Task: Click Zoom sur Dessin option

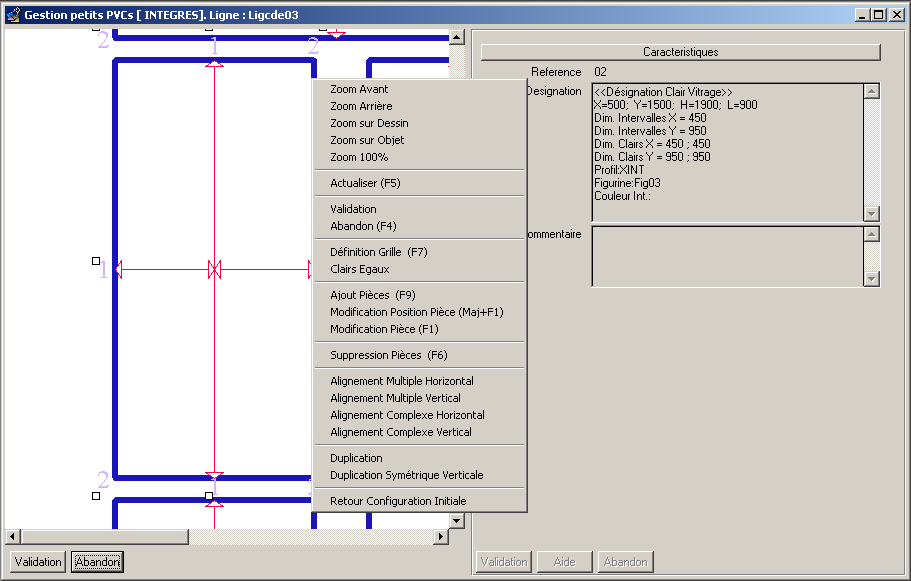Action: pyautogui.click(x=369, y=123)
